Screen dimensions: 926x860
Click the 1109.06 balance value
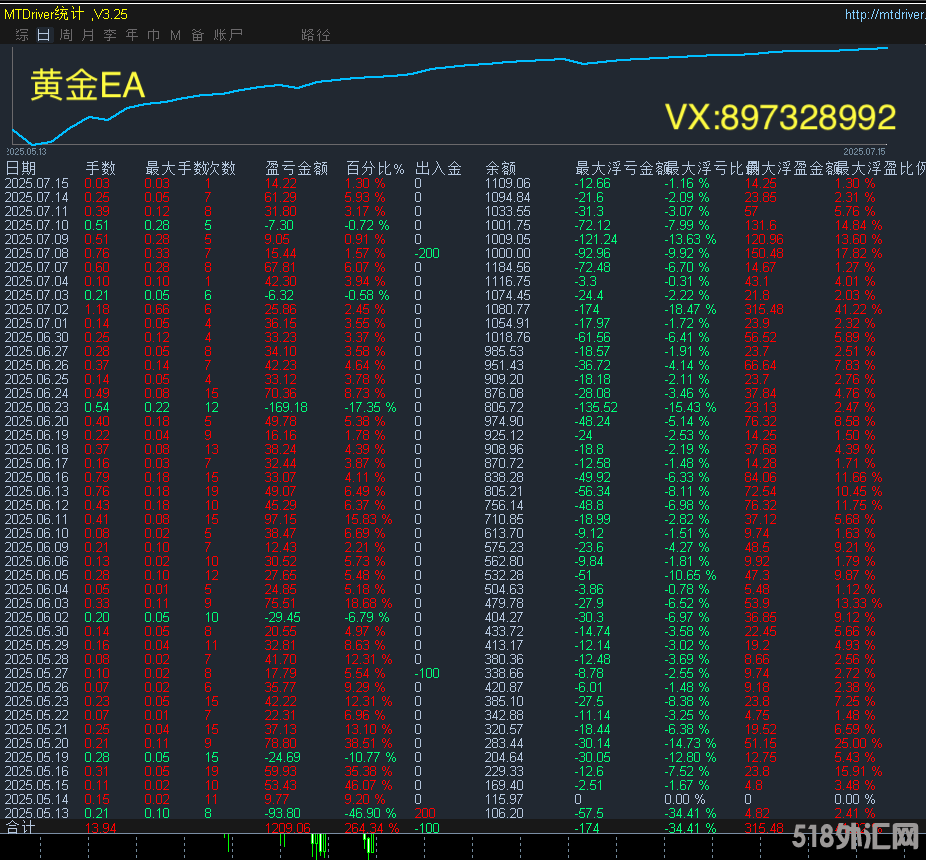507,183
